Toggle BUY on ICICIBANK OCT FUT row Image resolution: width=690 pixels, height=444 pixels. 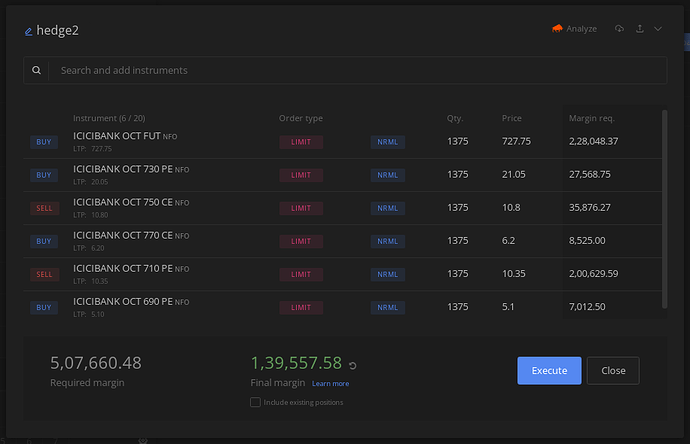click(44, 142)
